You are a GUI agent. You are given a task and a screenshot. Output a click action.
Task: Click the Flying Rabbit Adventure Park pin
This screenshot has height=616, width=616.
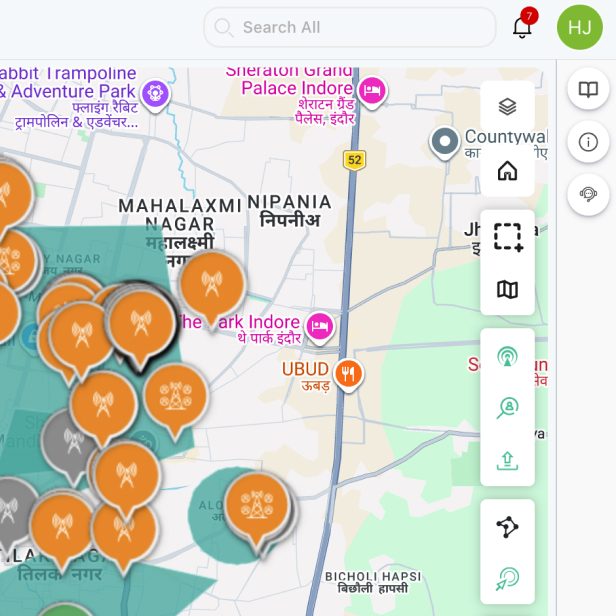point(155,94)
